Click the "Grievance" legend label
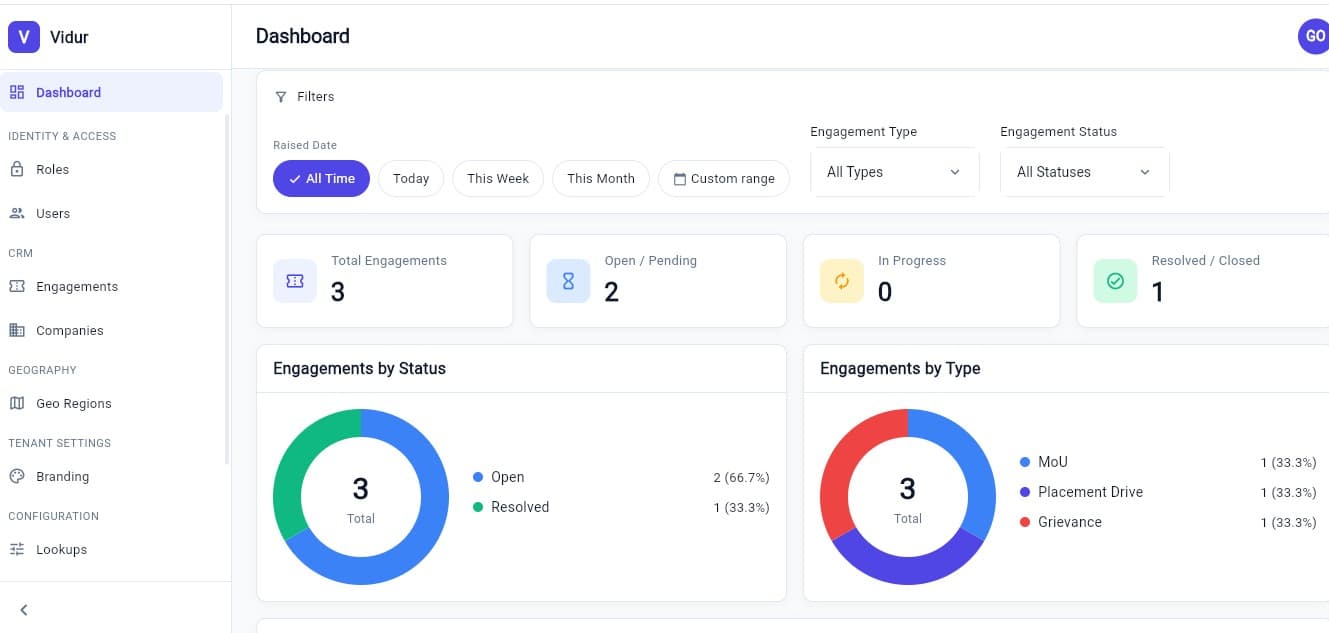Viewport: 1329px width, 633px height. (x=1070, y=522)
